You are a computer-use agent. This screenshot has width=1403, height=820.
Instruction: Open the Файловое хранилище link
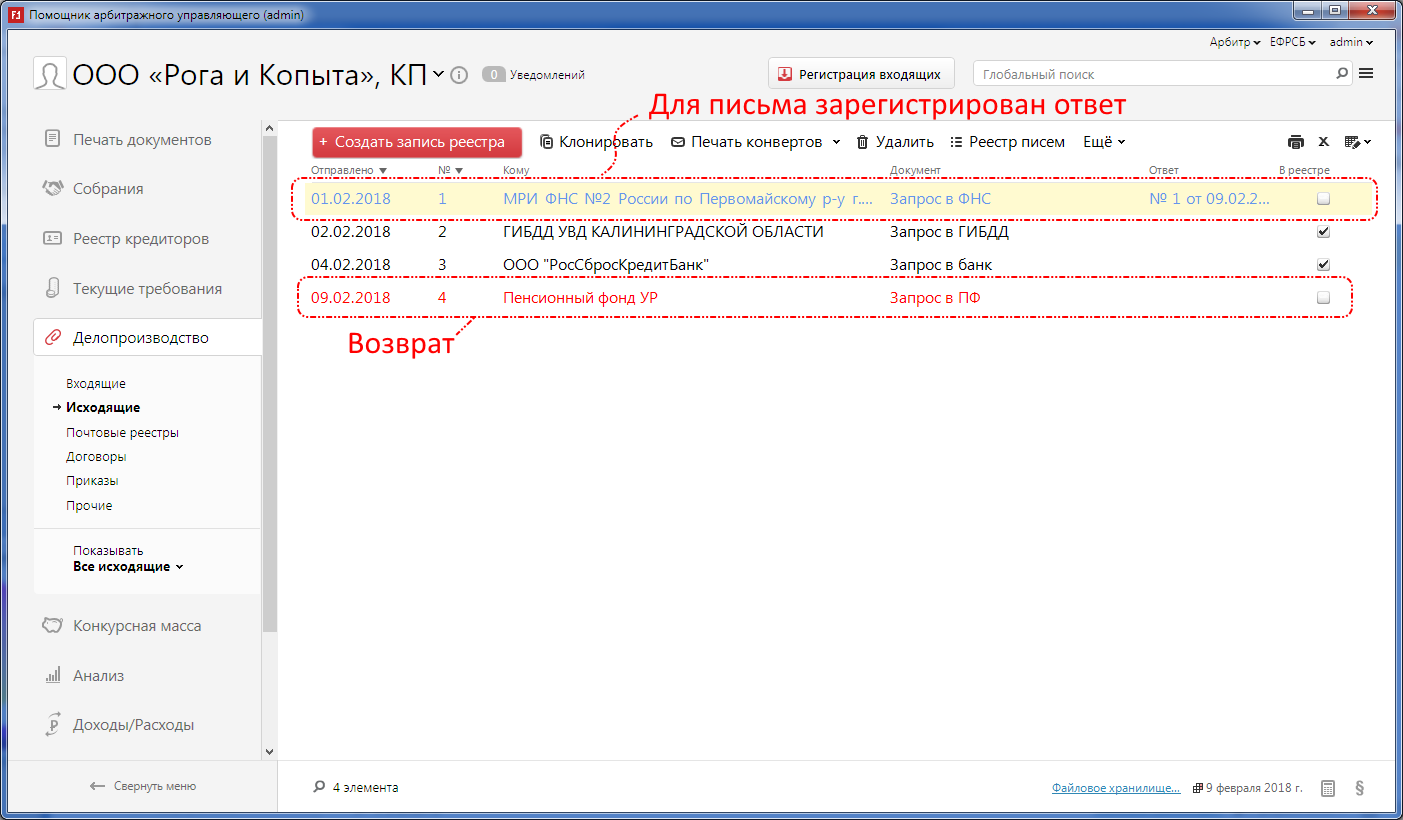[x=1116, y=788]
